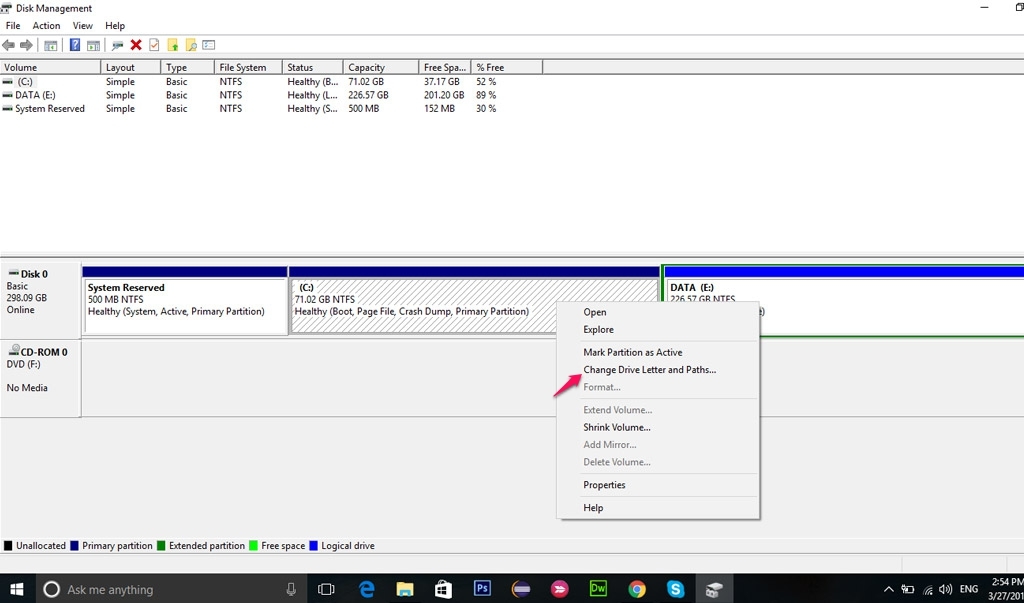Click Mark Partition as Active
This screenshot has width=1024, height=603.
coord(632,353)
